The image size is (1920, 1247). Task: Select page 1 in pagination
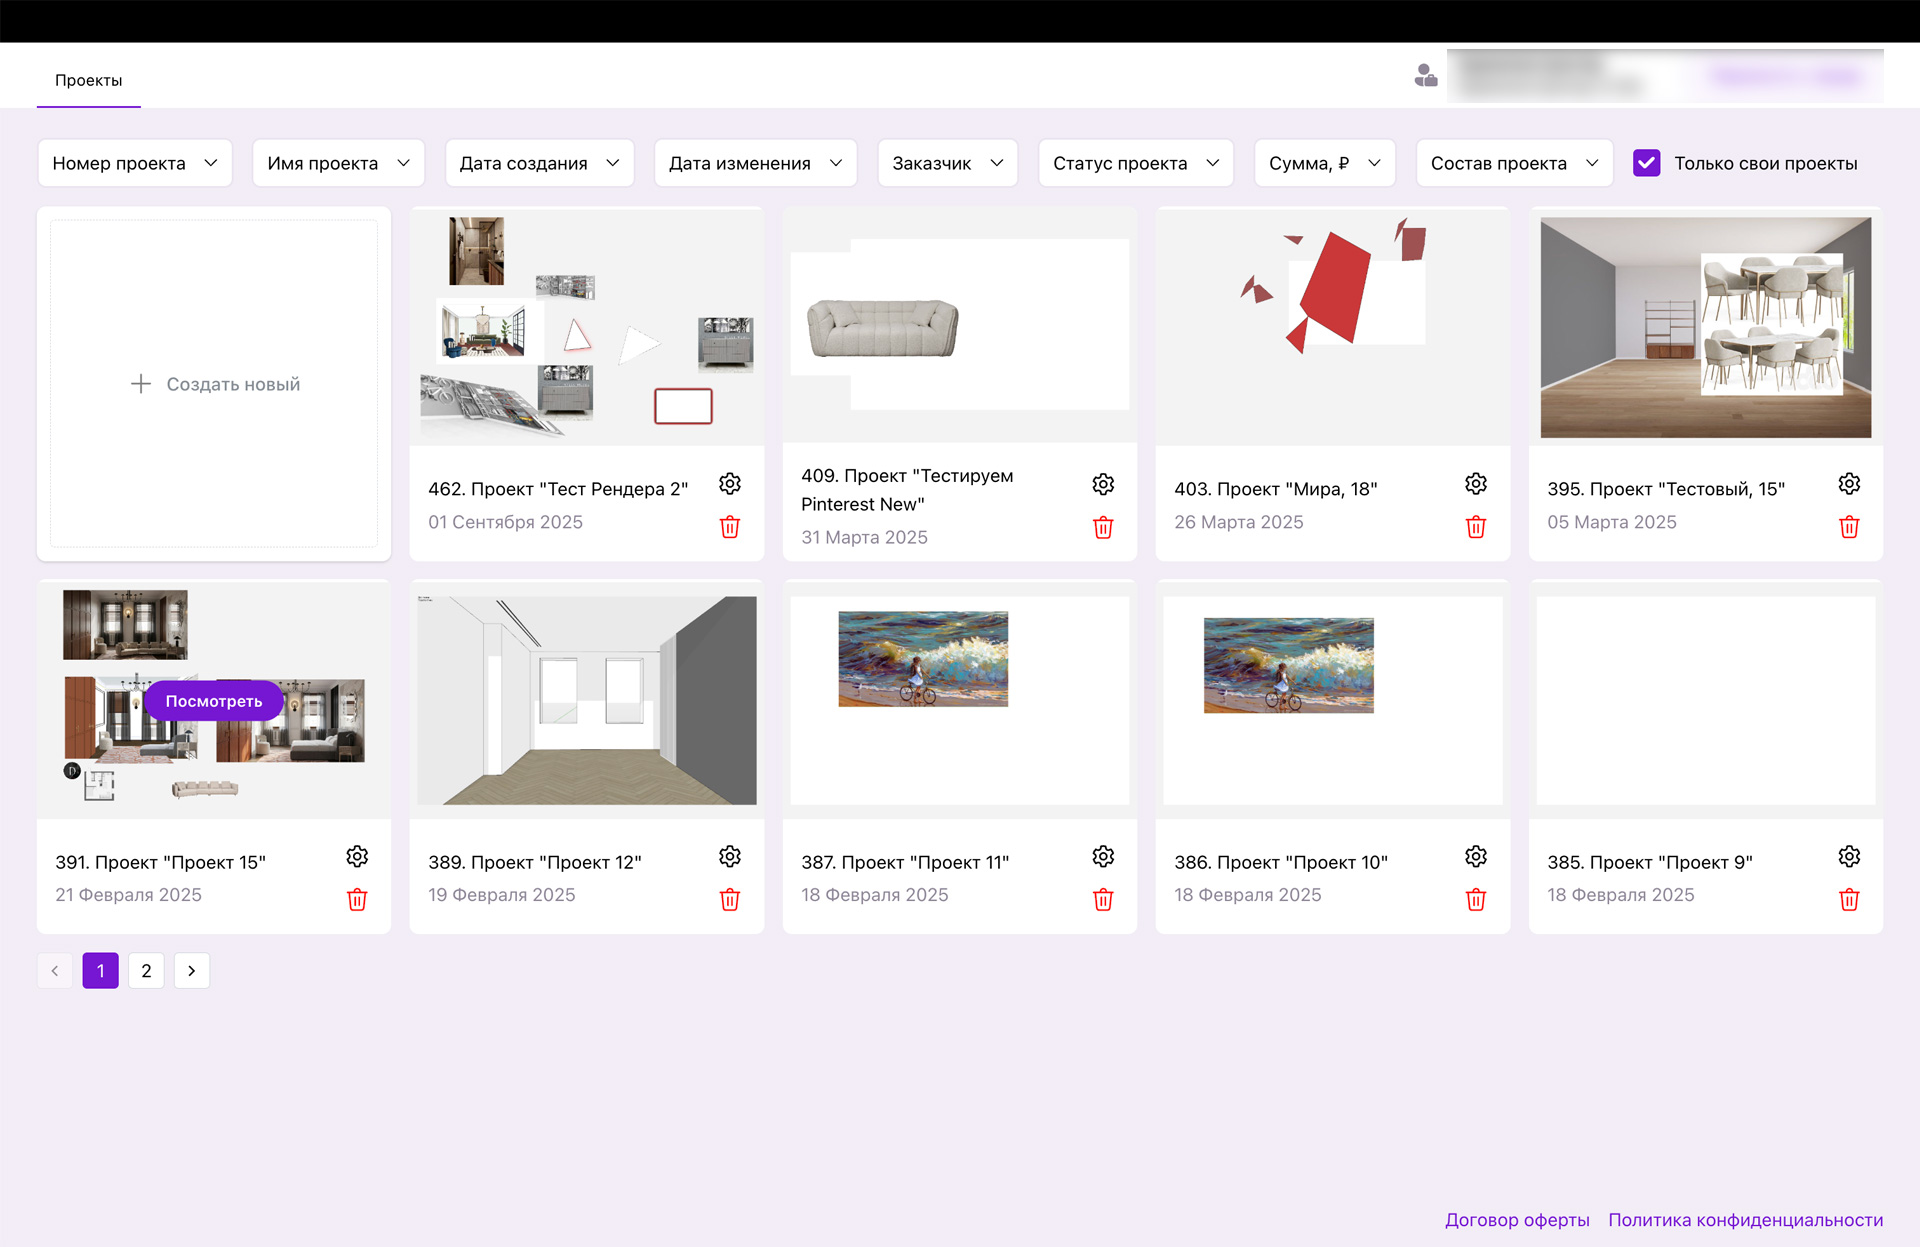pyautogui.click(x=100, y=971)
